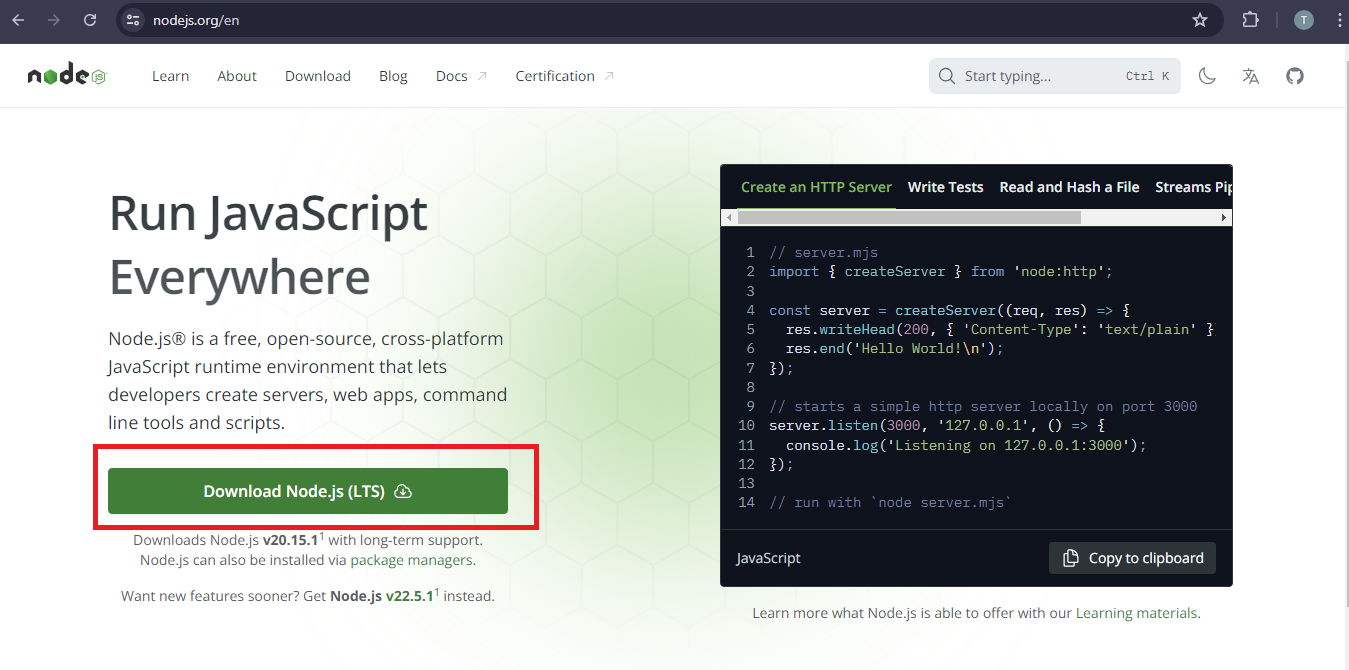Screen dimensions: 1349x670
Task: Click the browser back arrow
Action: (18, 20)
